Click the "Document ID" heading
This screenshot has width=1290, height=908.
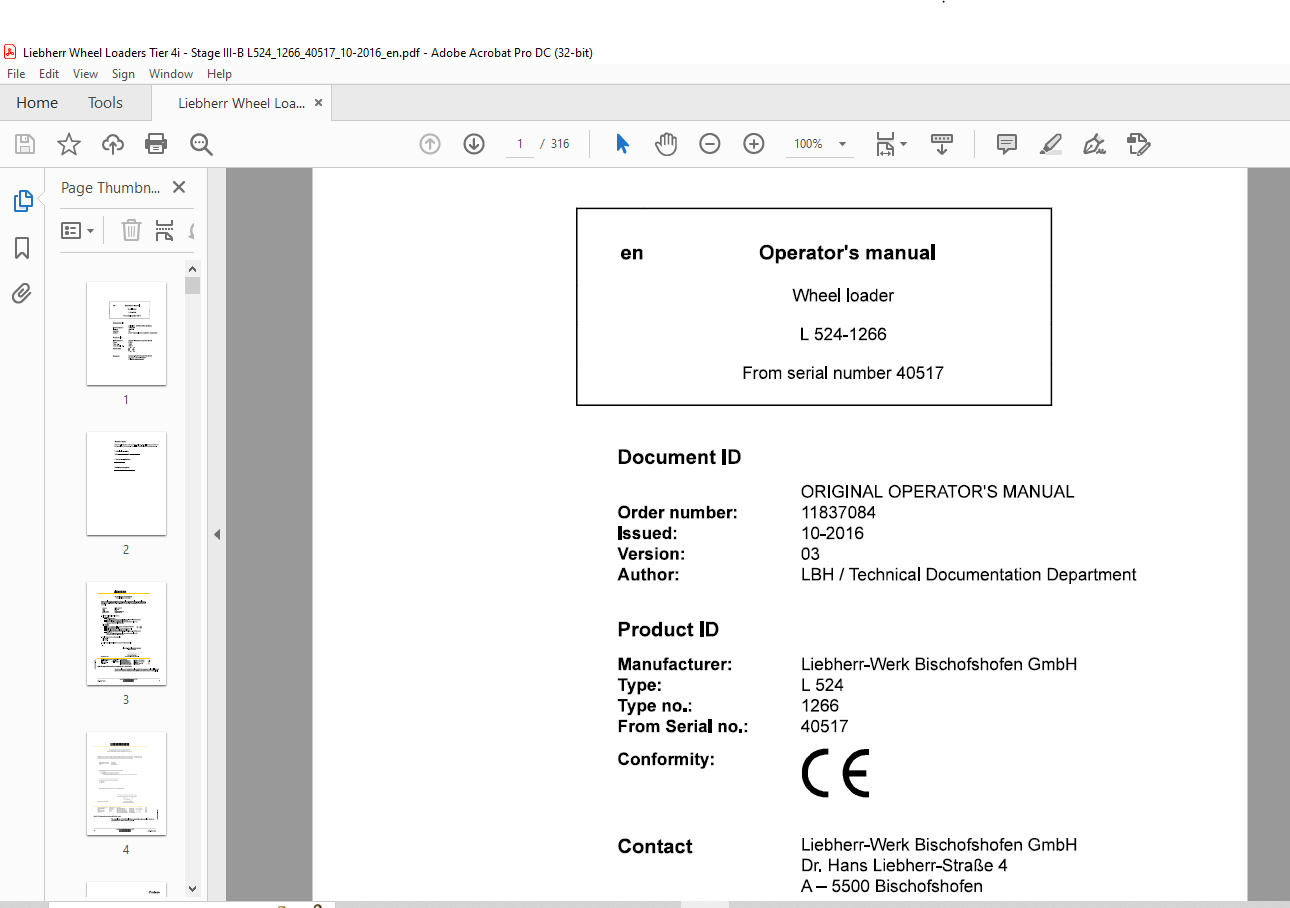click(x=679, y=458)
